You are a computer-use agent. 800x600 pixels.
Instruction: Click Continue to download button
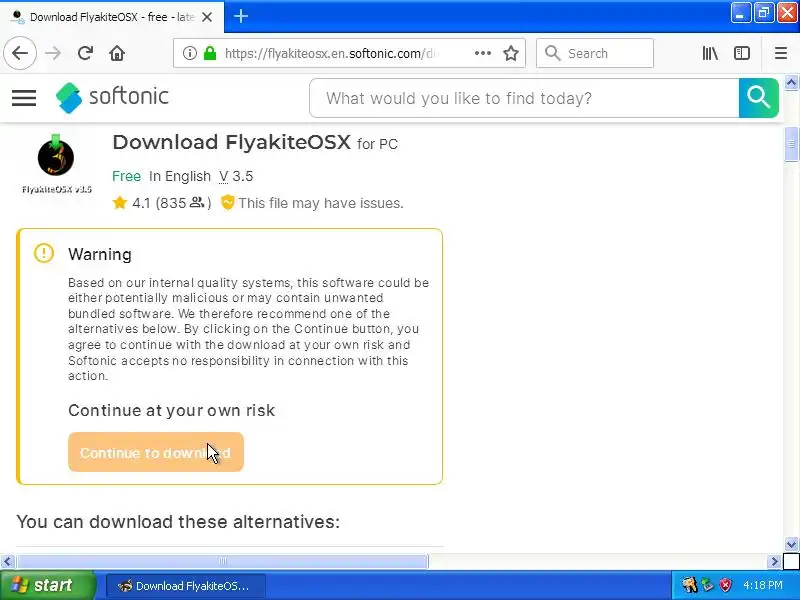pyautogui.click(x=156, y=452)
